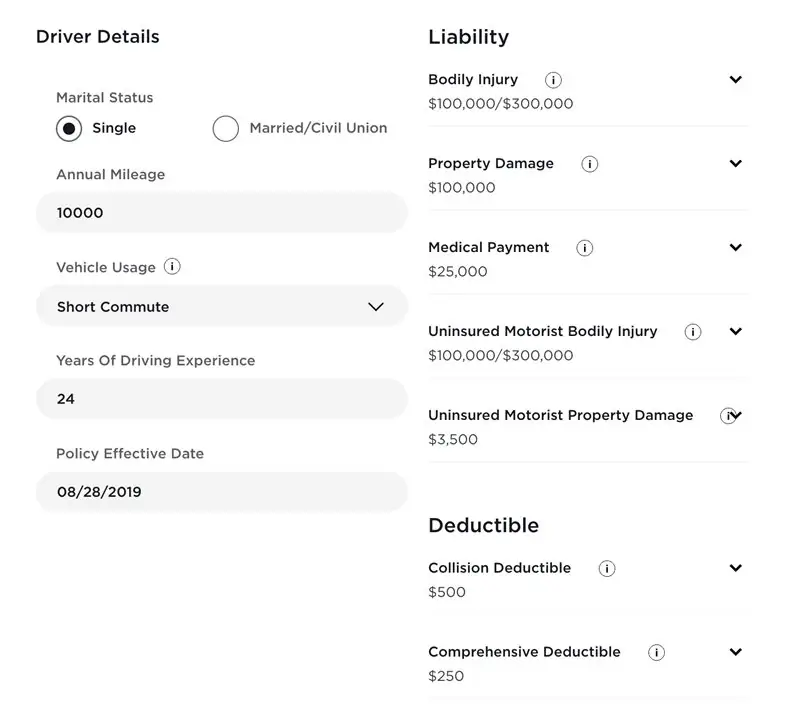The width and height of the screenshot is (800, 714).
Task: Open Bodily Injury info tooltip icon
Action: click(553, 80)
